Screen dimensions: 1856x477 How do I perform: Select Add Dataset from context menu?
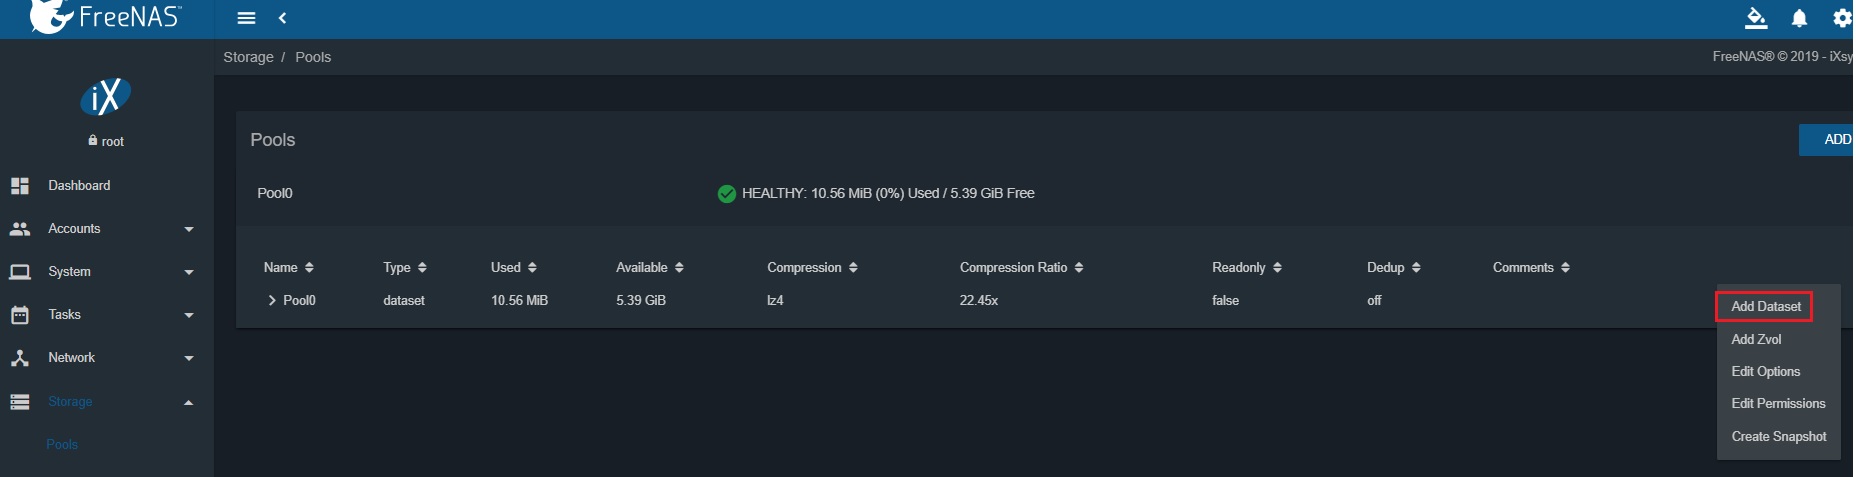(x=1765, y=307)
